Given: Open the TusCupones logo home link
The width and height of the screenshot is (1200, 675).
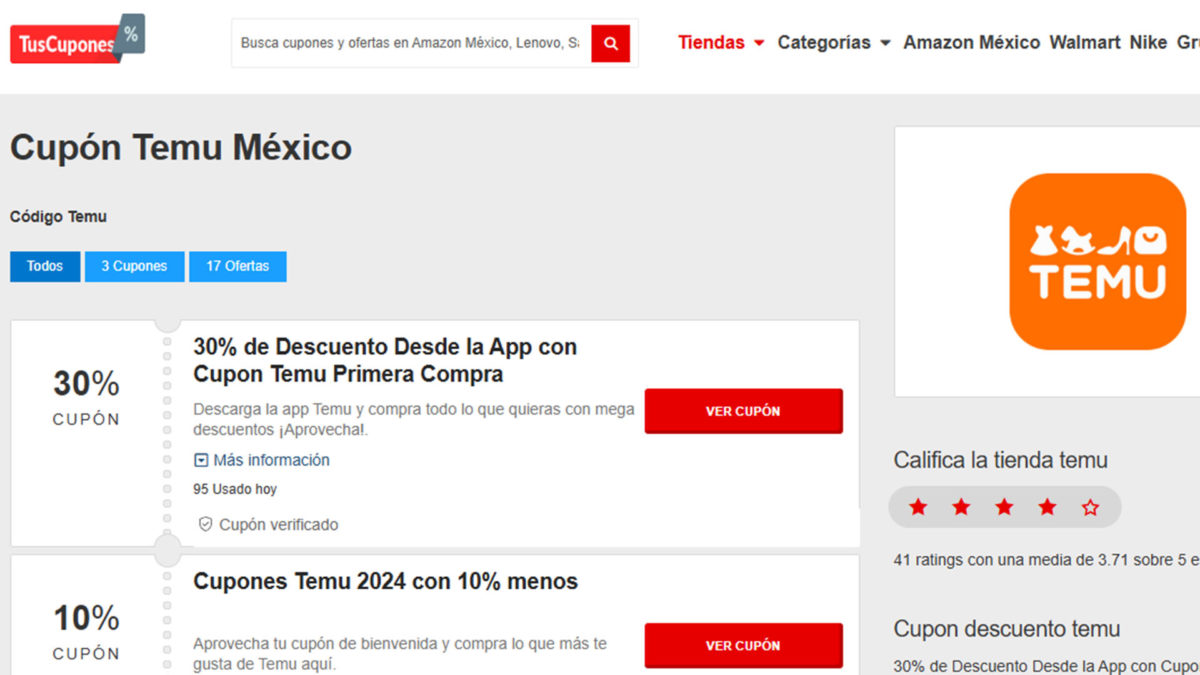Looking at the screenshot, I should tap(78, 40).
